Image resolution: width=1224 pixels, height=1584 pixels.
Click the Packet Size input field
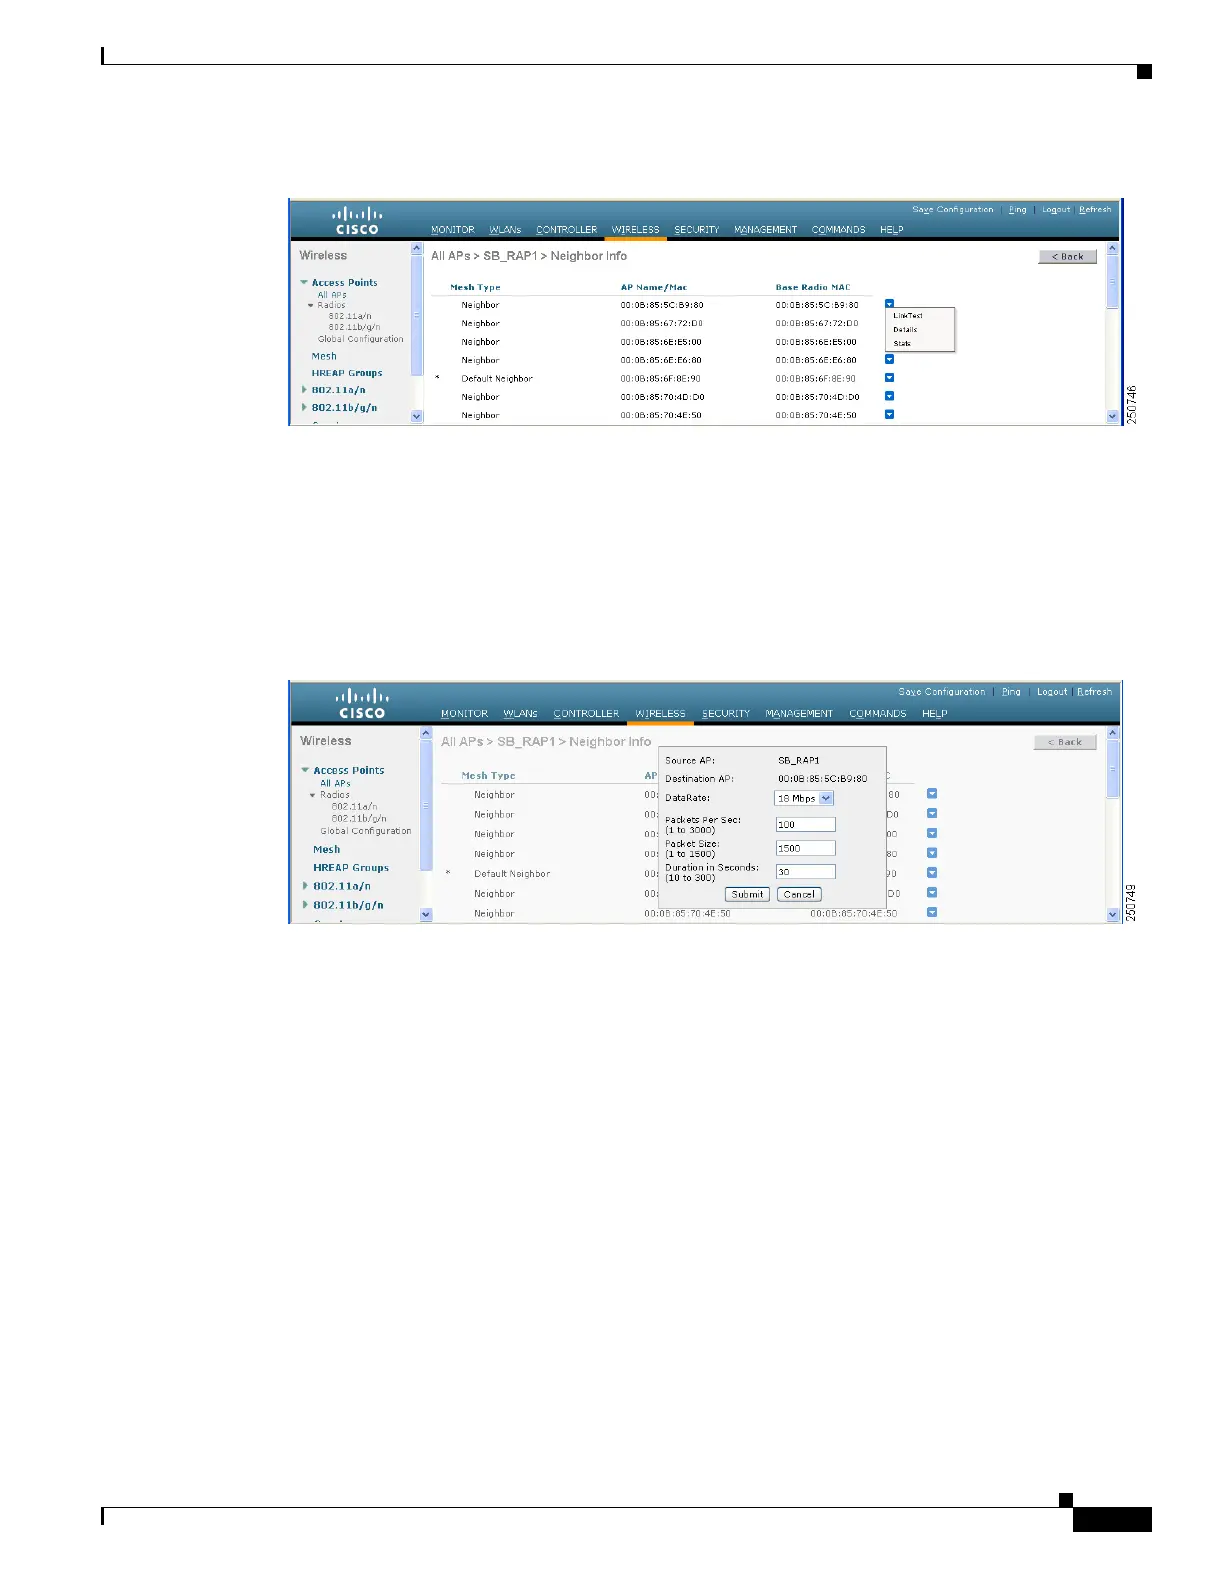tap(805, 848)
